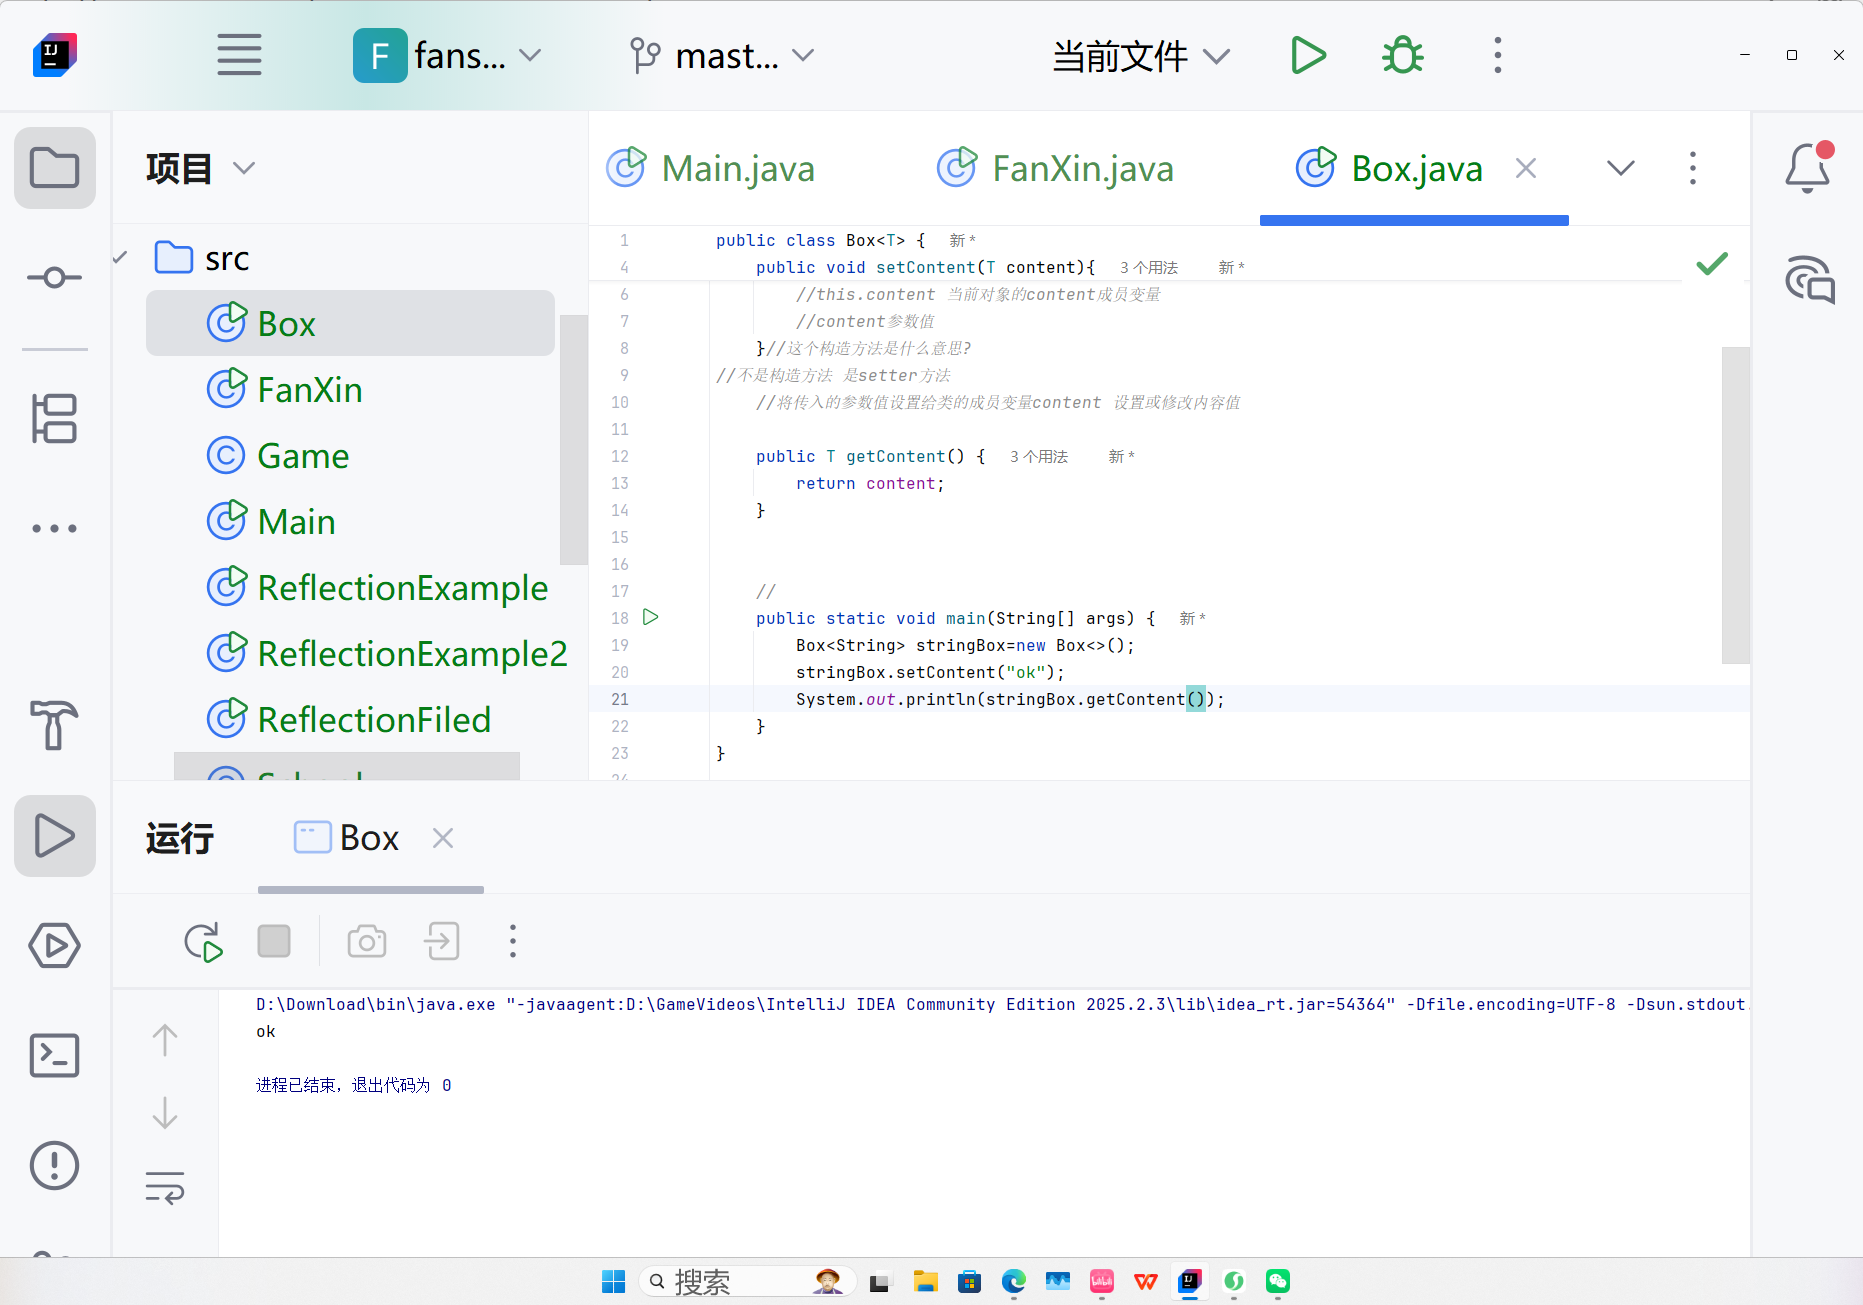Open the Terminal tool window

click(x=55, y=1055)
